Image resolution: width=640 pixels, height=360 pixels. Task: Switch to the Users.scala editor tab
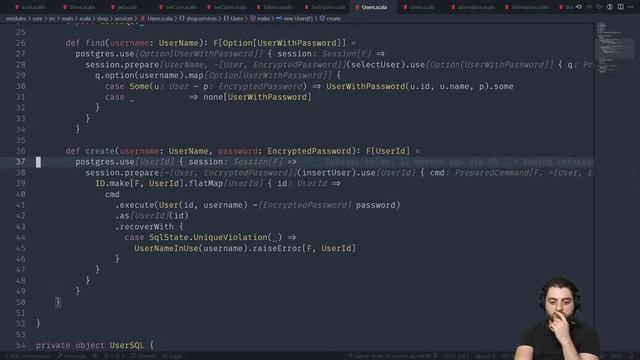click(373, 7)
